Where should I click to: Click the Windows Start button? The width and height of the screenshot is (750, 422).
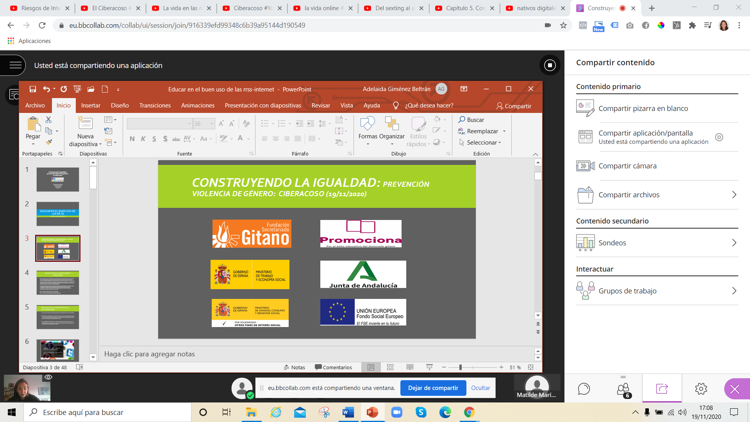point(11,412)
